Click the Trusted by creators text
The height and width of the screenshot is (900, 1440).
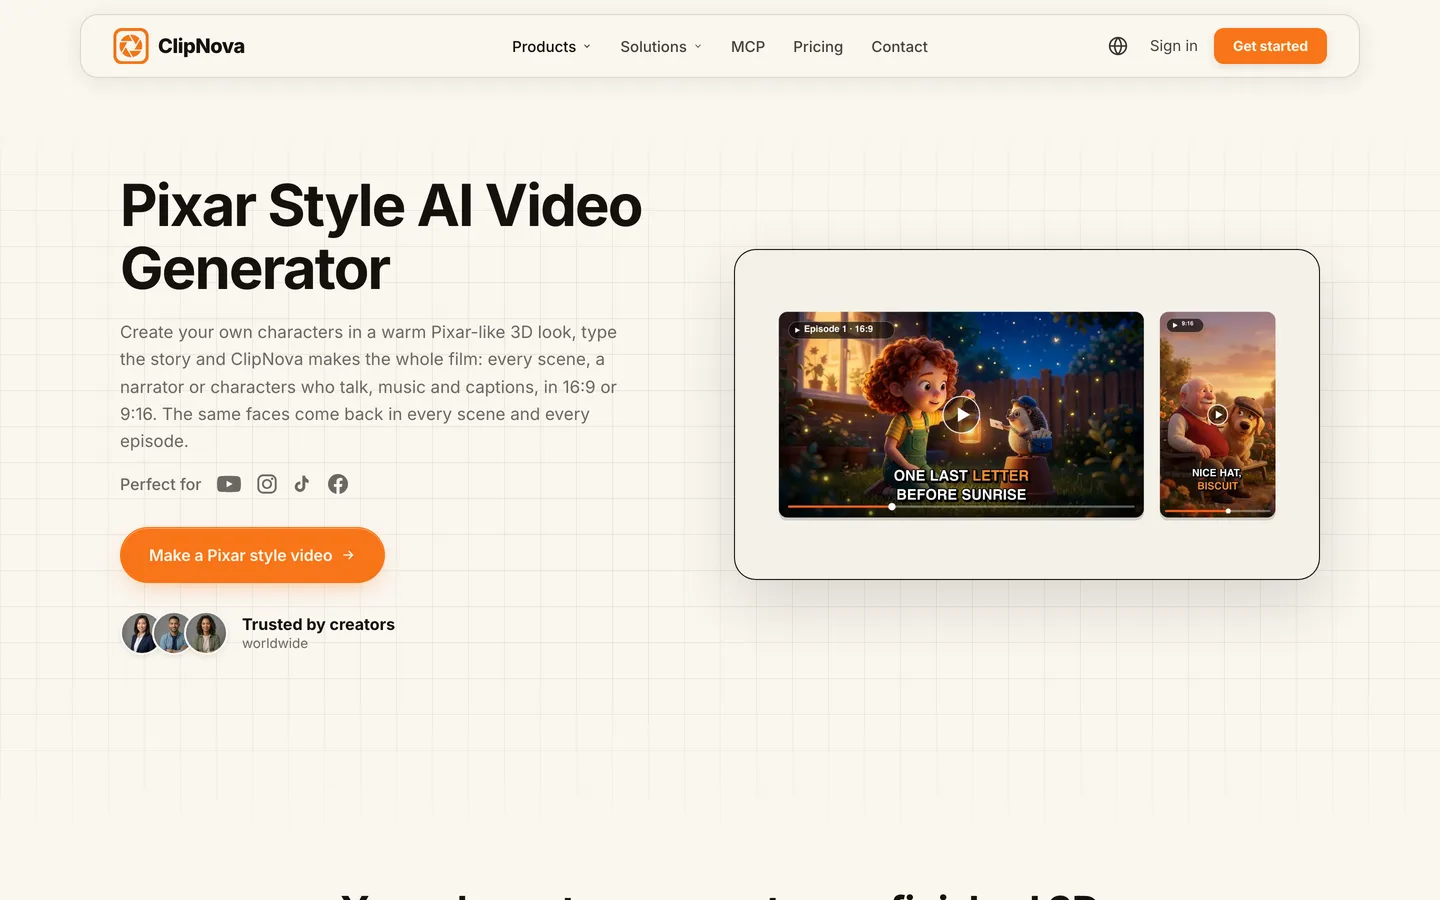[318, 624]
